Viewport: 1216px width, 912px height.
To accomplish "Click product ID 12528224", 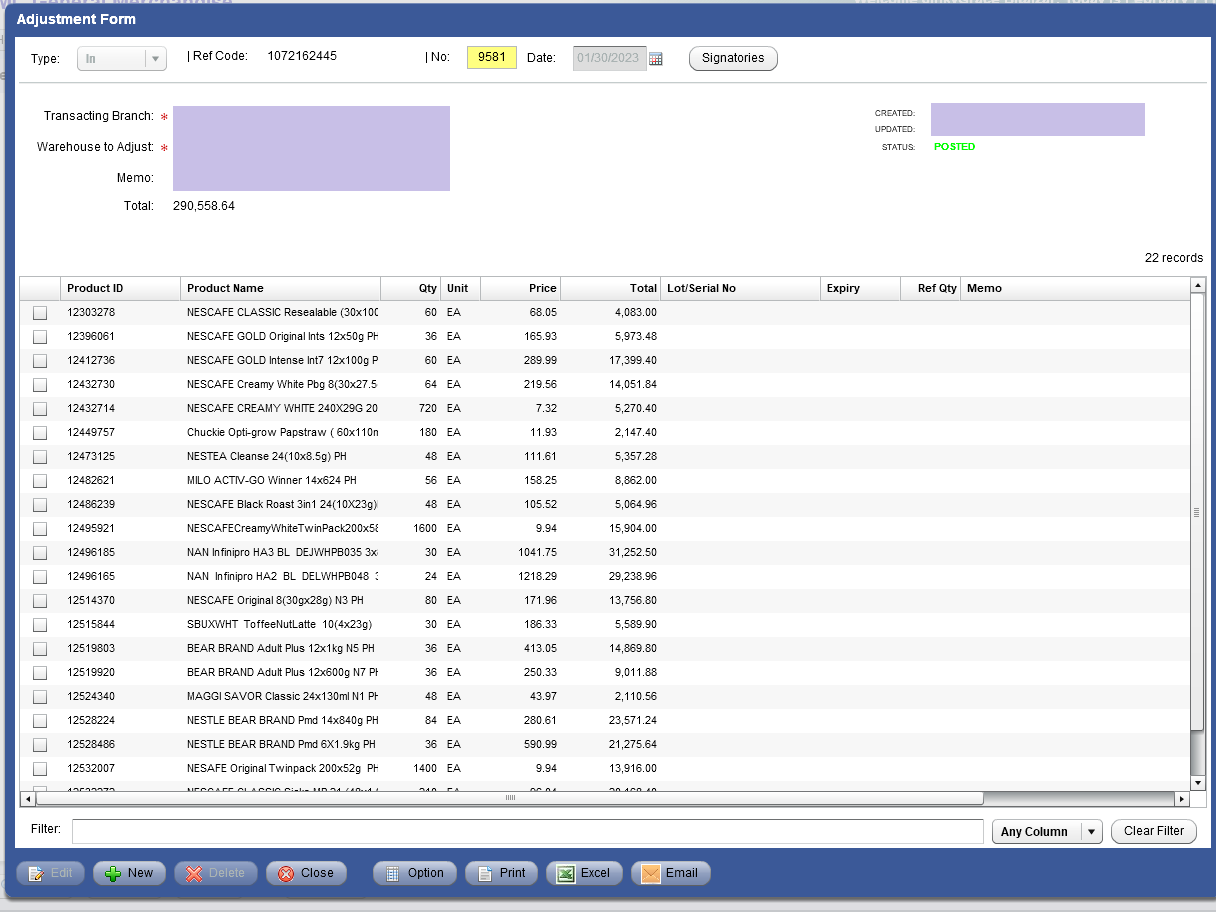I will click(x=91, y=721).
